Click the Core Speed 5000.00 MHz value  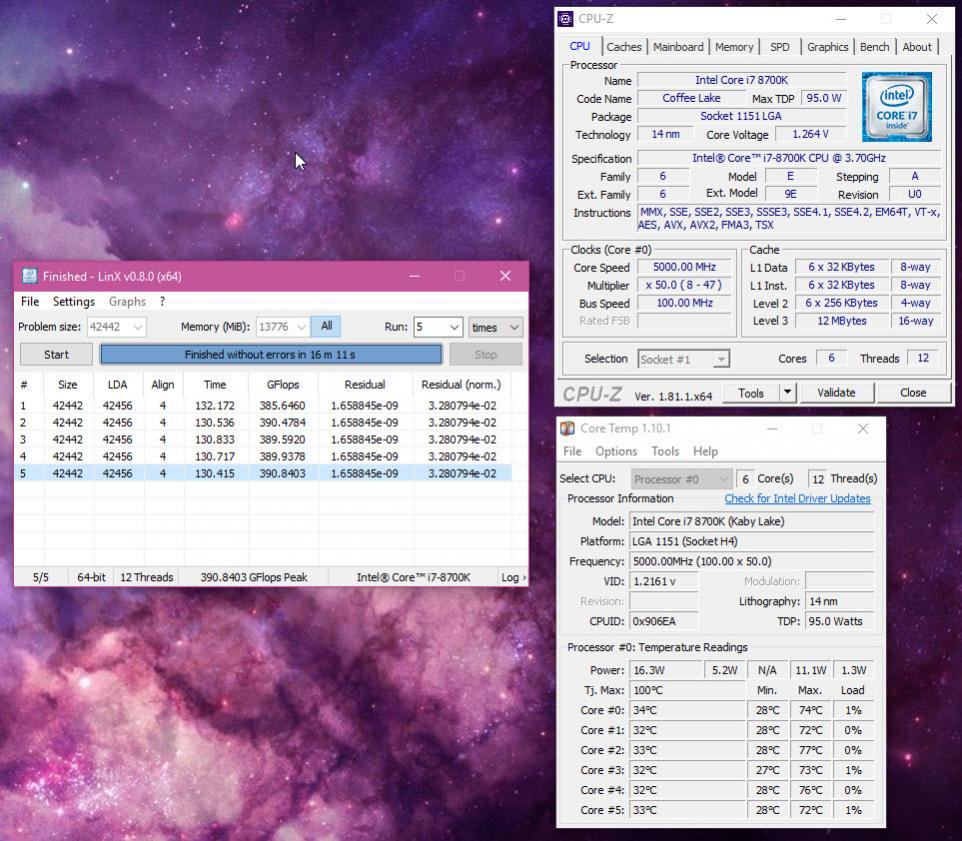tap(684, 267)
